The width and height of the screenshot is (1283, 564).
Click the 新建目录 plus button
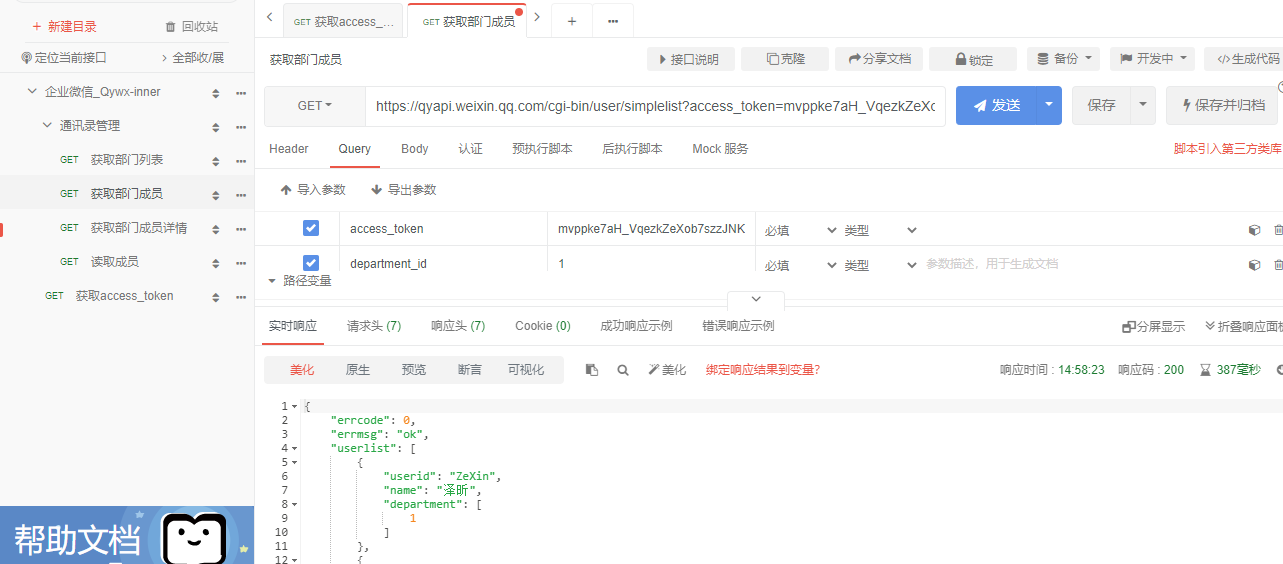coord(64,27)
